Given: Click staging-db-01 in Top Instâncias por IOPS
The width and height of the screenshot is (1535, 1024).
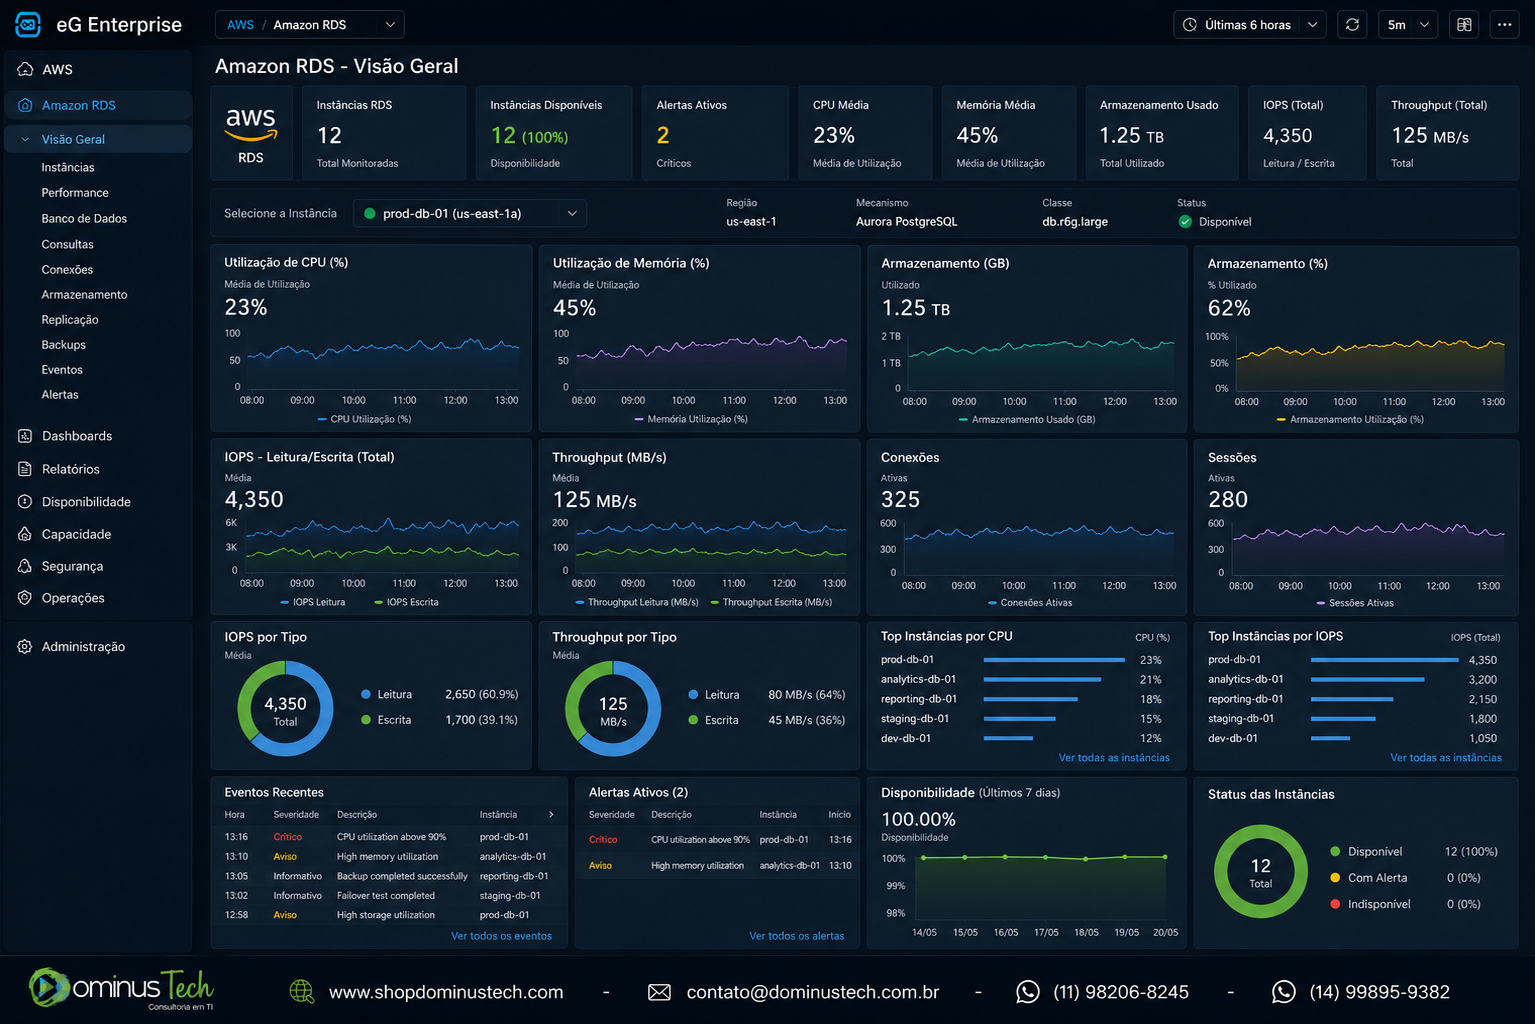Looking at the screenshot, I should [1241, 719].
